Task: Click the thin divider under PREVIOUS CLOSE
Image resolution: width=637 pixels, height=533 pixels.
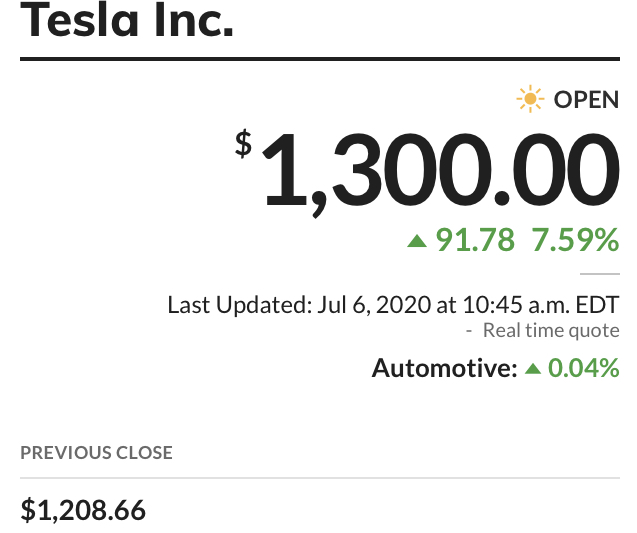Action: (x=320, y=478)
